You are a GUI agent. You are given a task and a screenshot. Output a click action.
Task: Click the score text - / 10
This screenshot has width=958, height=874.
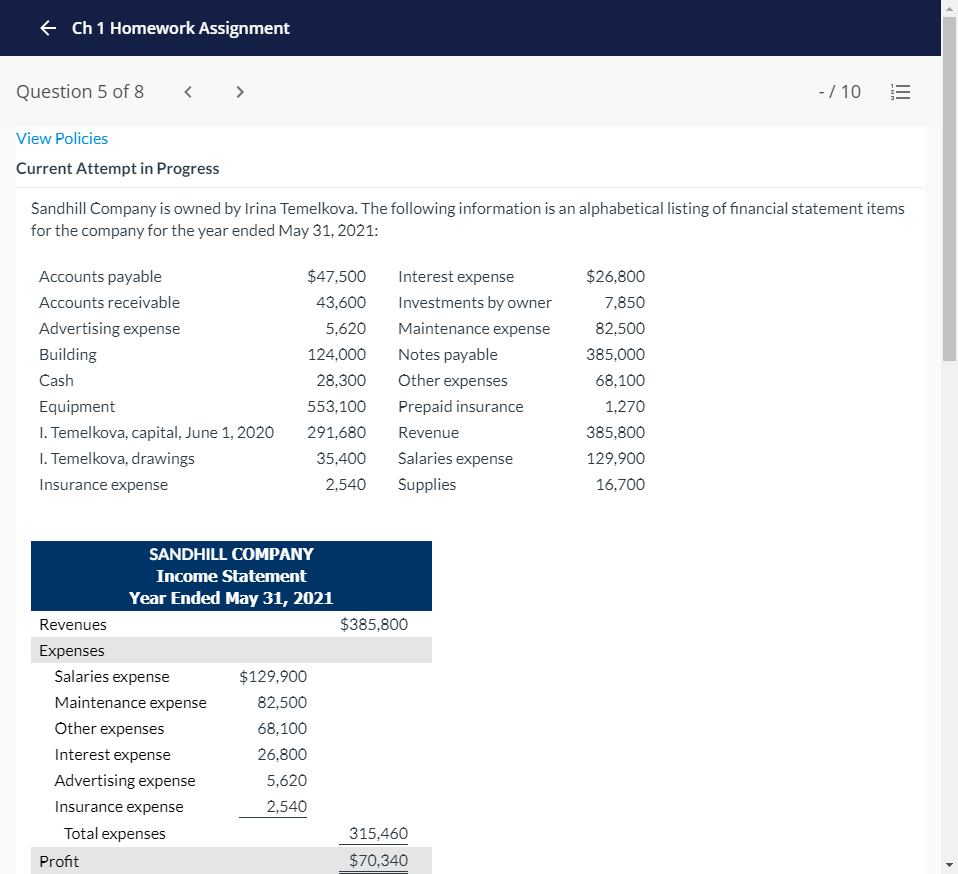pos(839,92)
